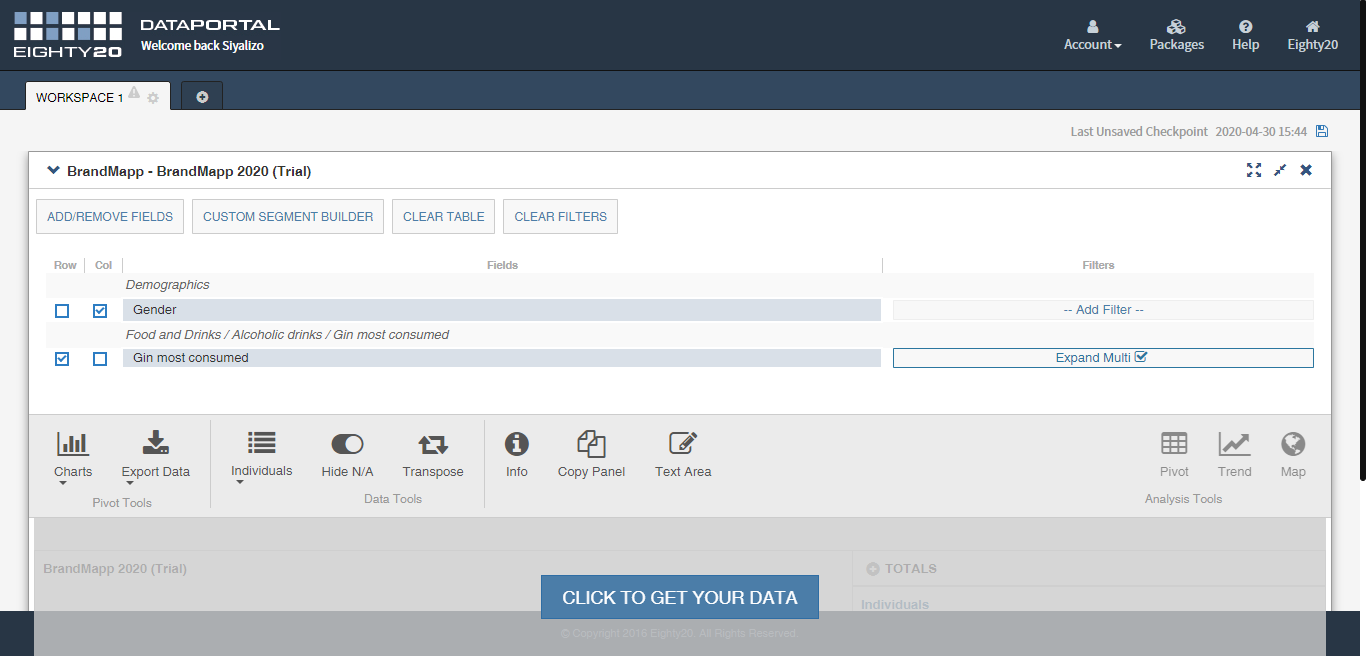1366x656 pixels.
Task: Expand the BrandMapp panel to fullscreen
Action: [x=1254, y=170]
